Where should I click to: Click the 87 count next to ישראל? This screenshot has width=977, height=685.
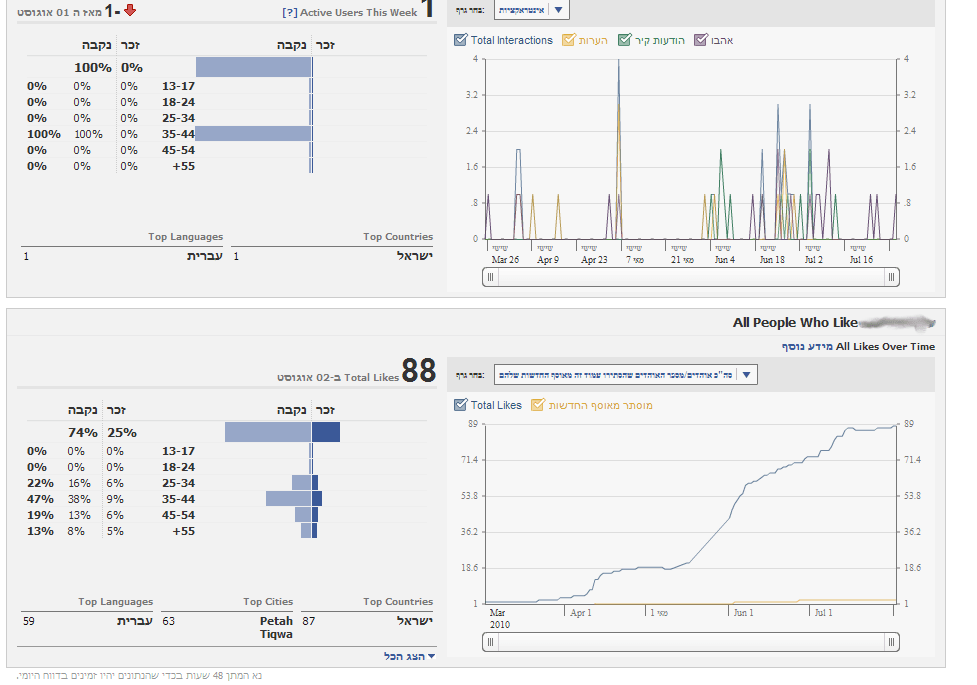pyautogui.click(x=308, y=621)
